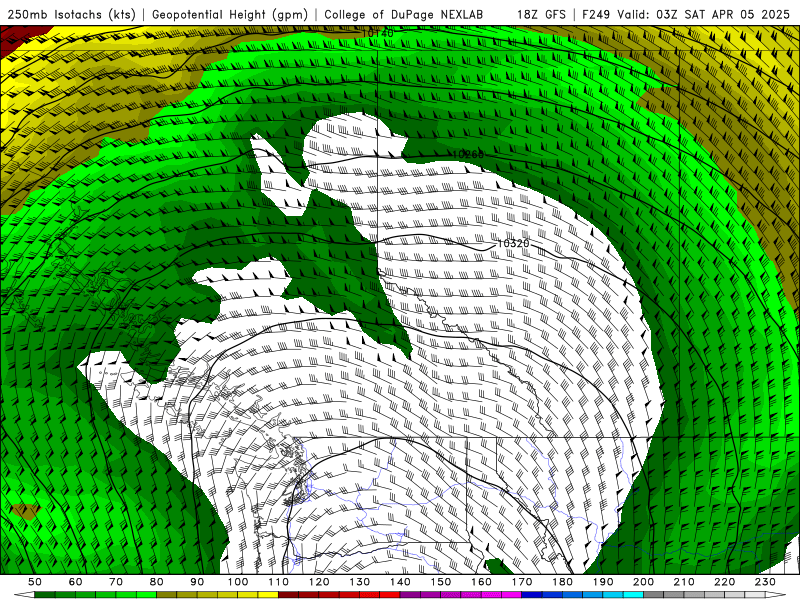Click the 'Valid: 03Z SAT APR 05 2025' text

coord(703,14)
